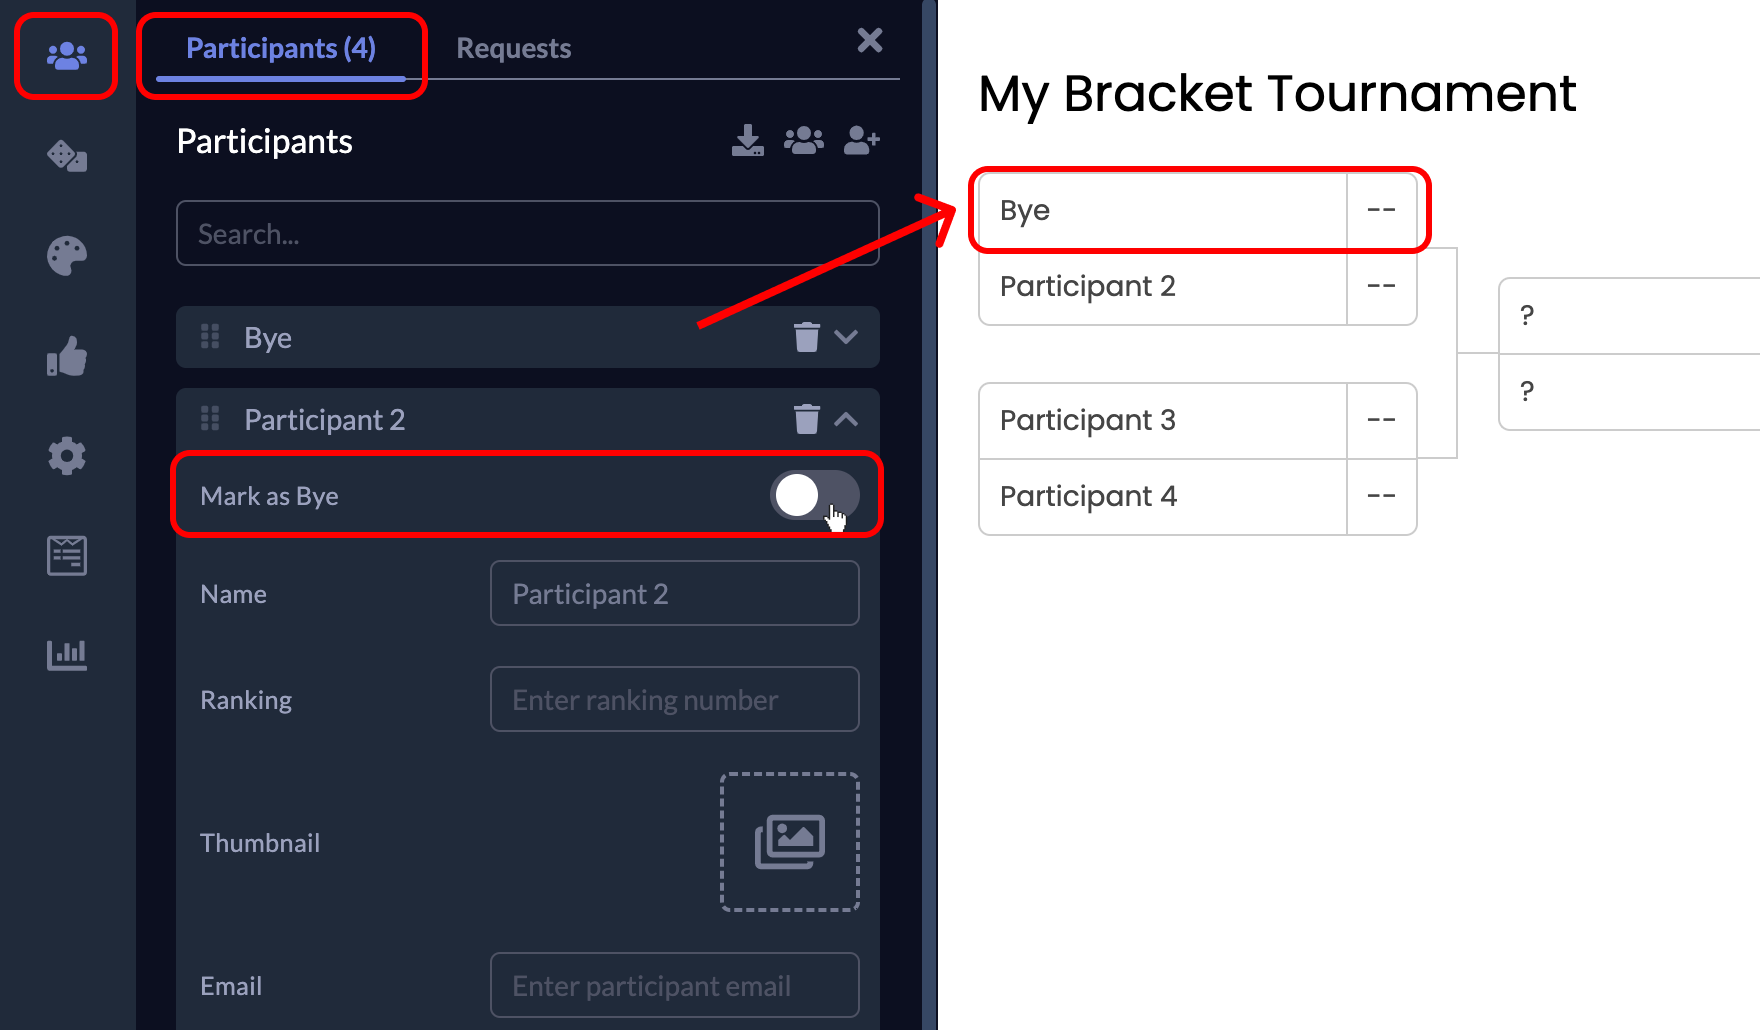Screen dimensions: 1760x1030
Task: Click the Ranking number input field
Action: [x=675, y=699]
